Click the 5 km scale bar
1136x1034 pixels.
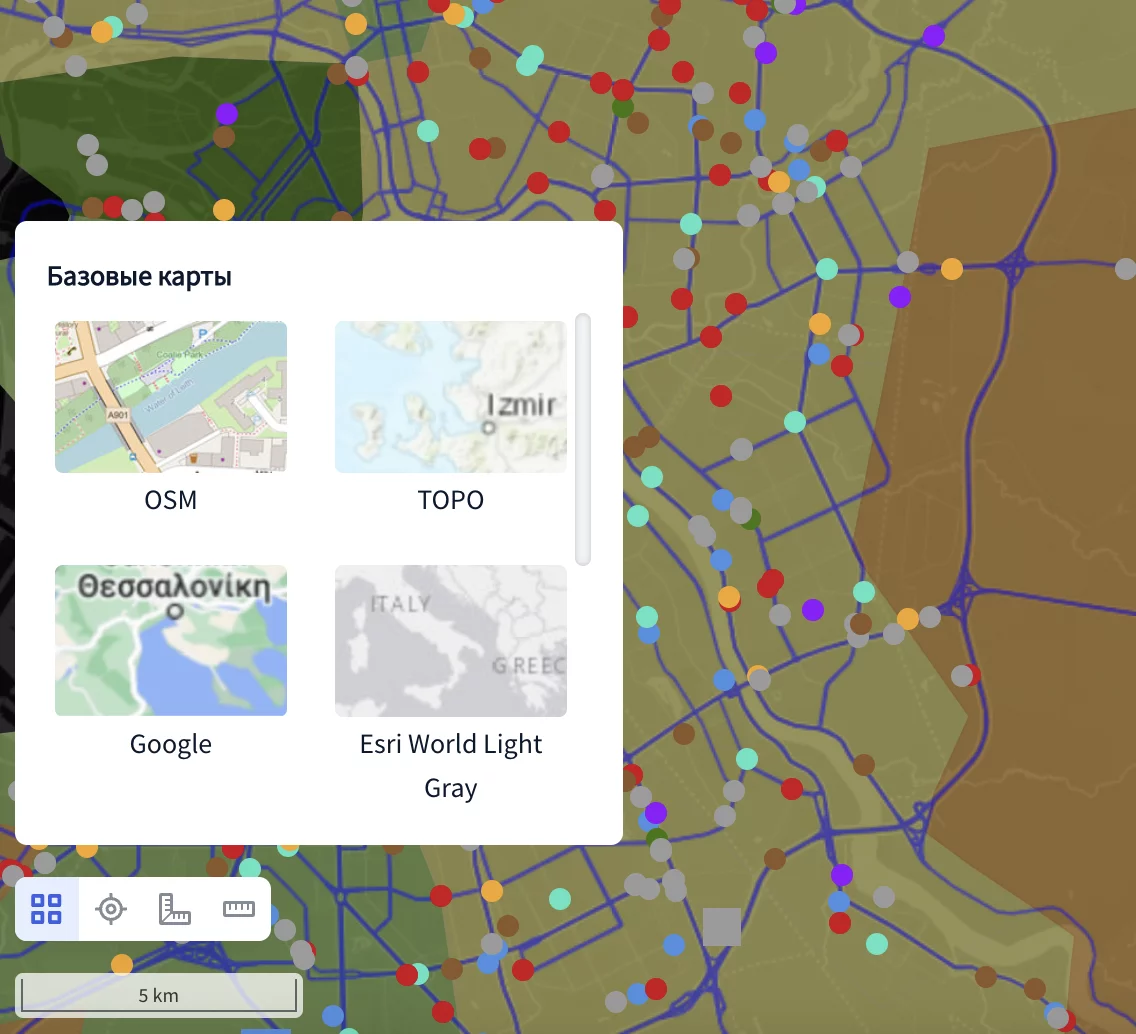coord(159,995)
